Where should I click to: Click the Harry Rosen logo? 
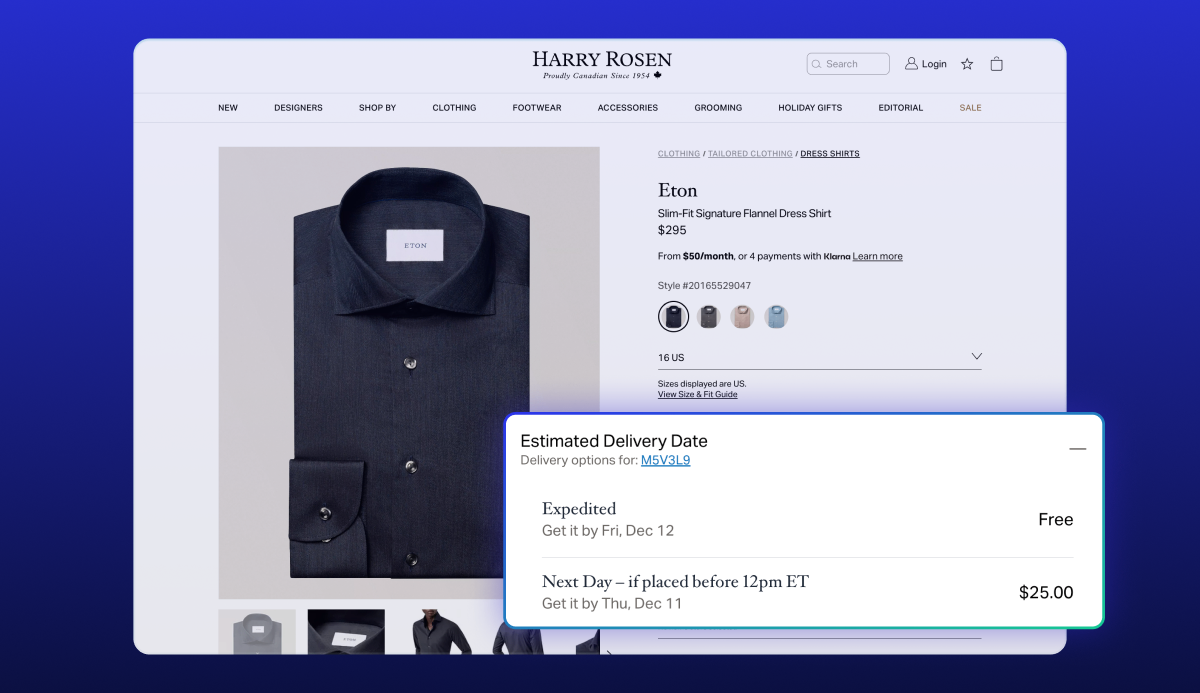pyautogui.click(x=602, y=65)
